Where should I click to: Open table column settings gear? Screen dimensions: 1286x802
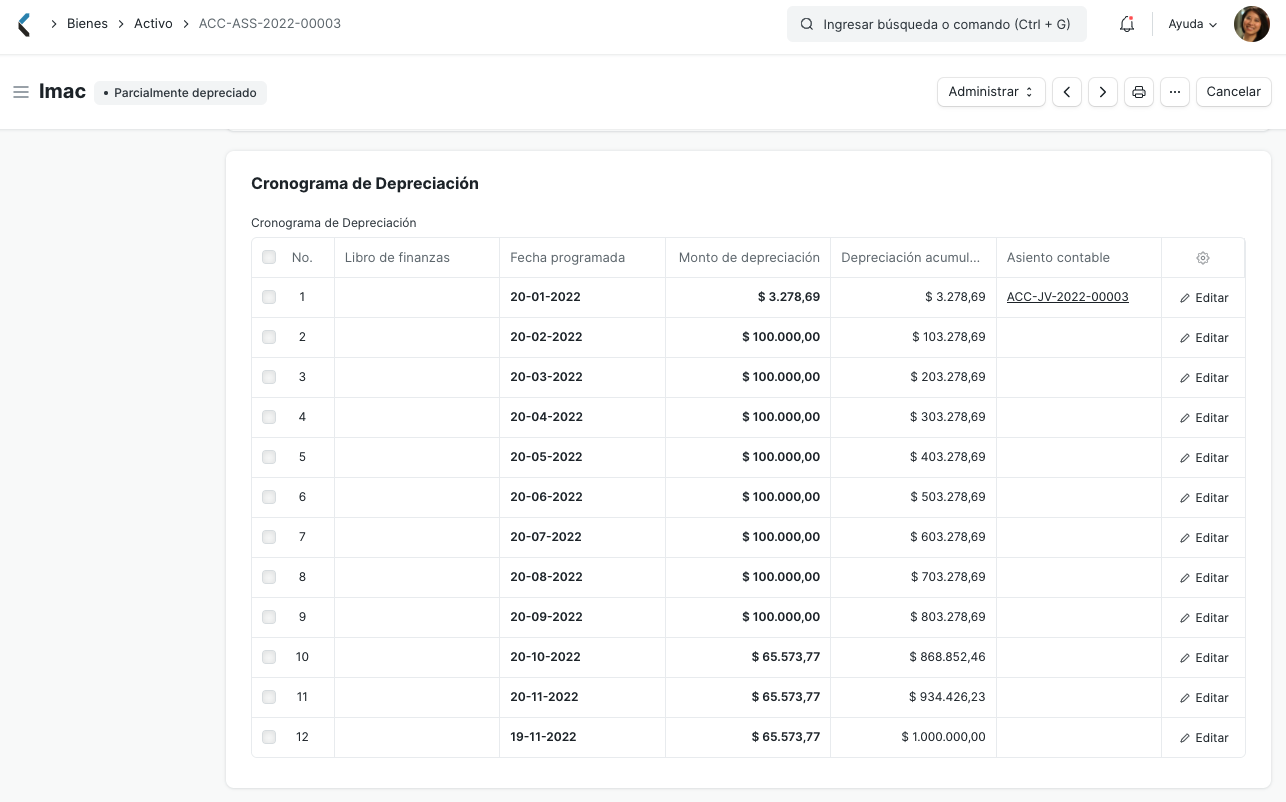click(1203, 258)
